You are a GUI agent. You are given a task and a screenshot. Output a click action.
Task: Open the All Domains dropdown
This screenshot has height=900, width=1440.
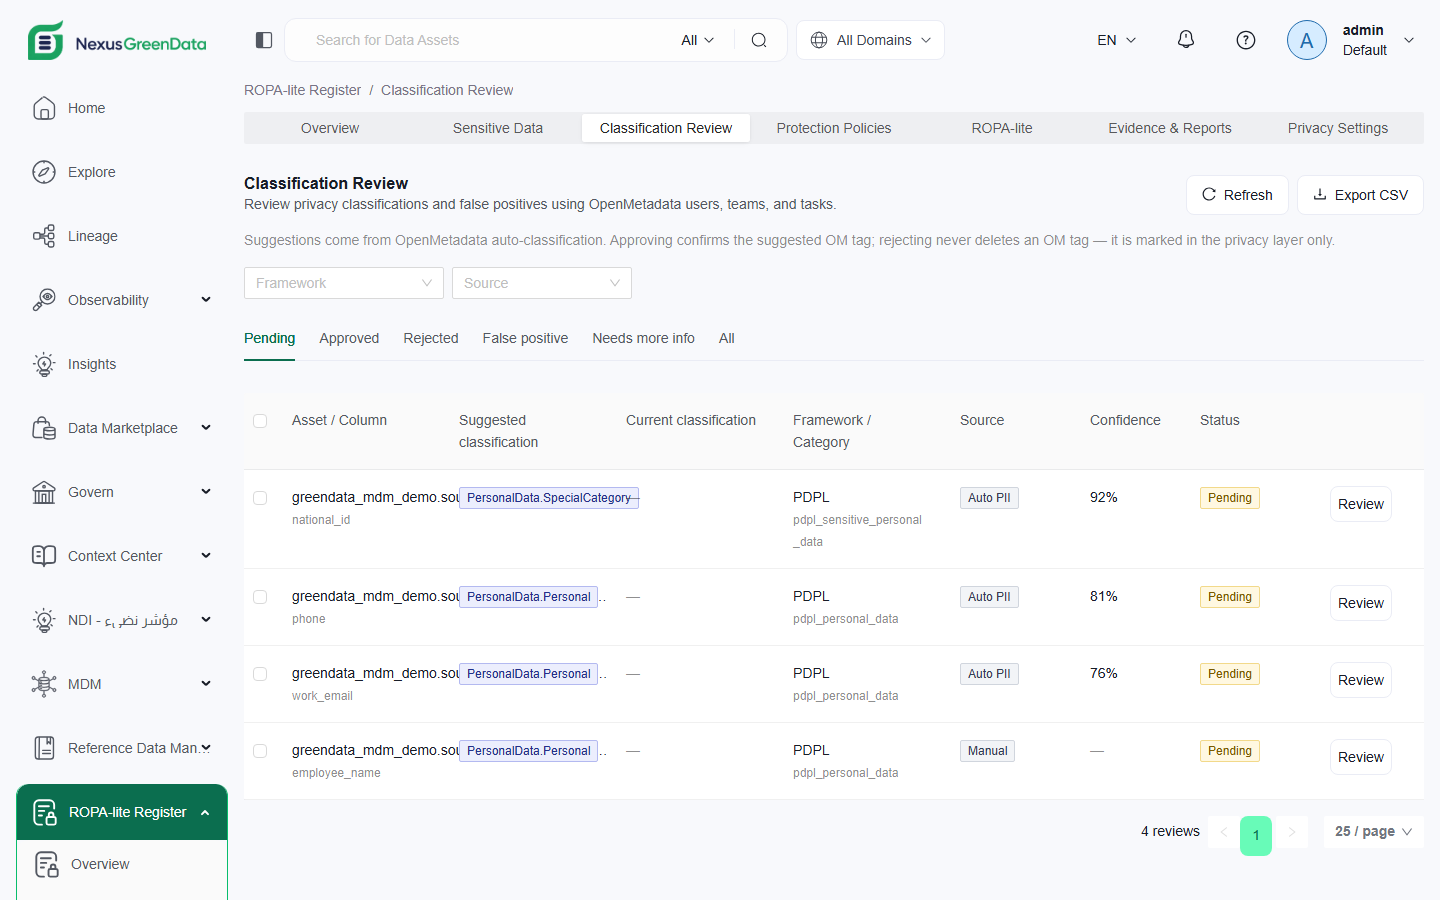pos(870,40)
